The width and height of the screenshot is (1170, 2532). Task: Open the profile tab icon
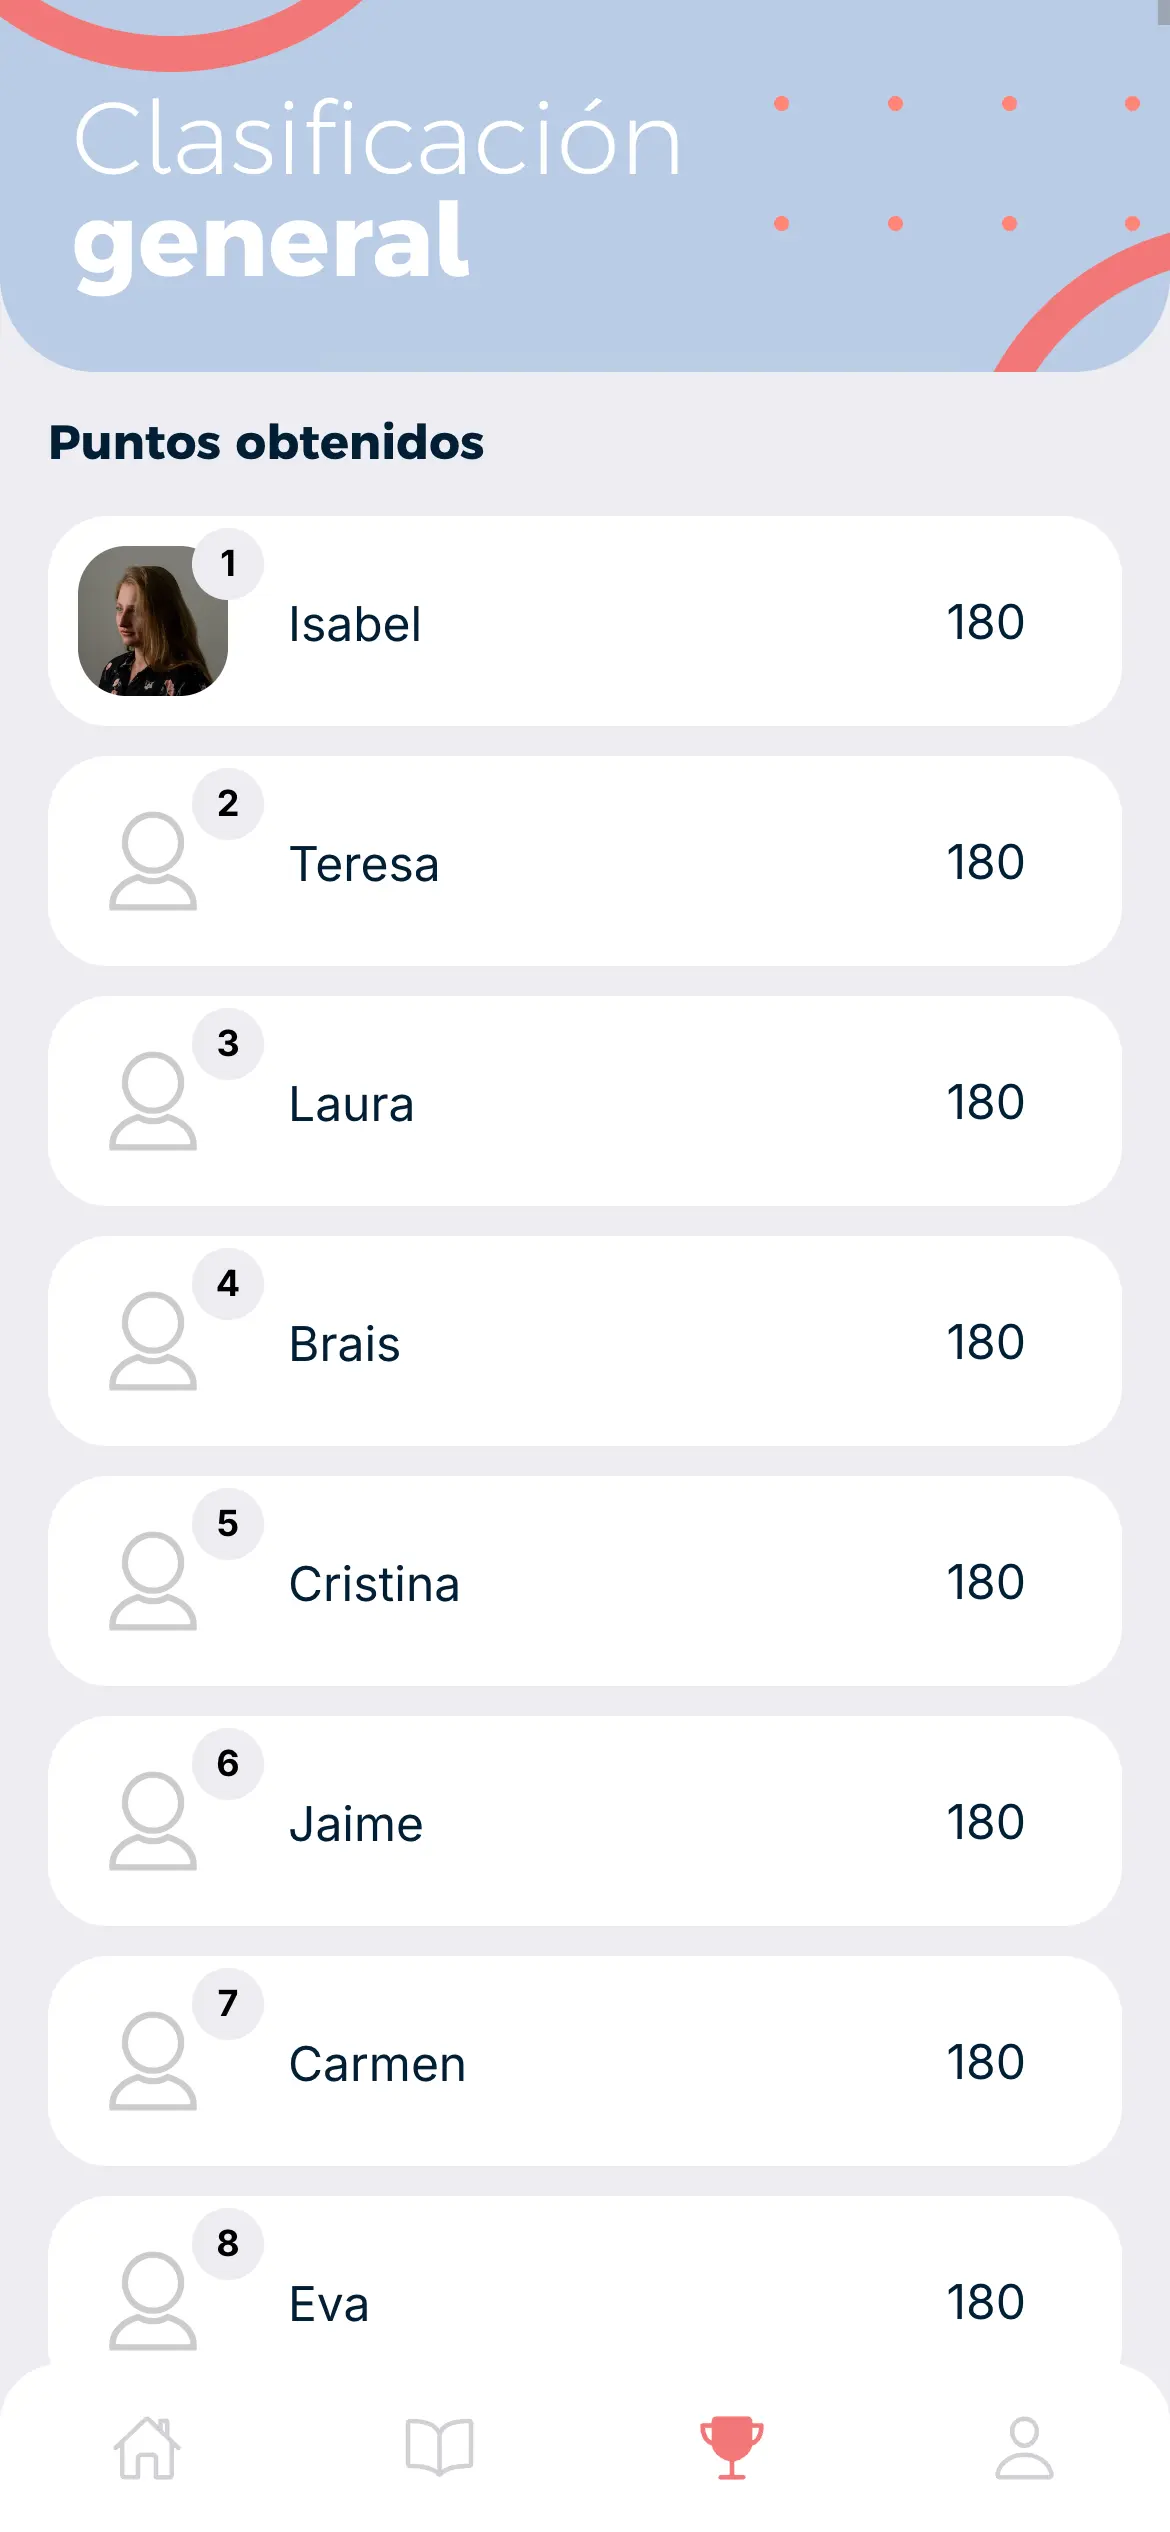[x=1024, y=2448]
